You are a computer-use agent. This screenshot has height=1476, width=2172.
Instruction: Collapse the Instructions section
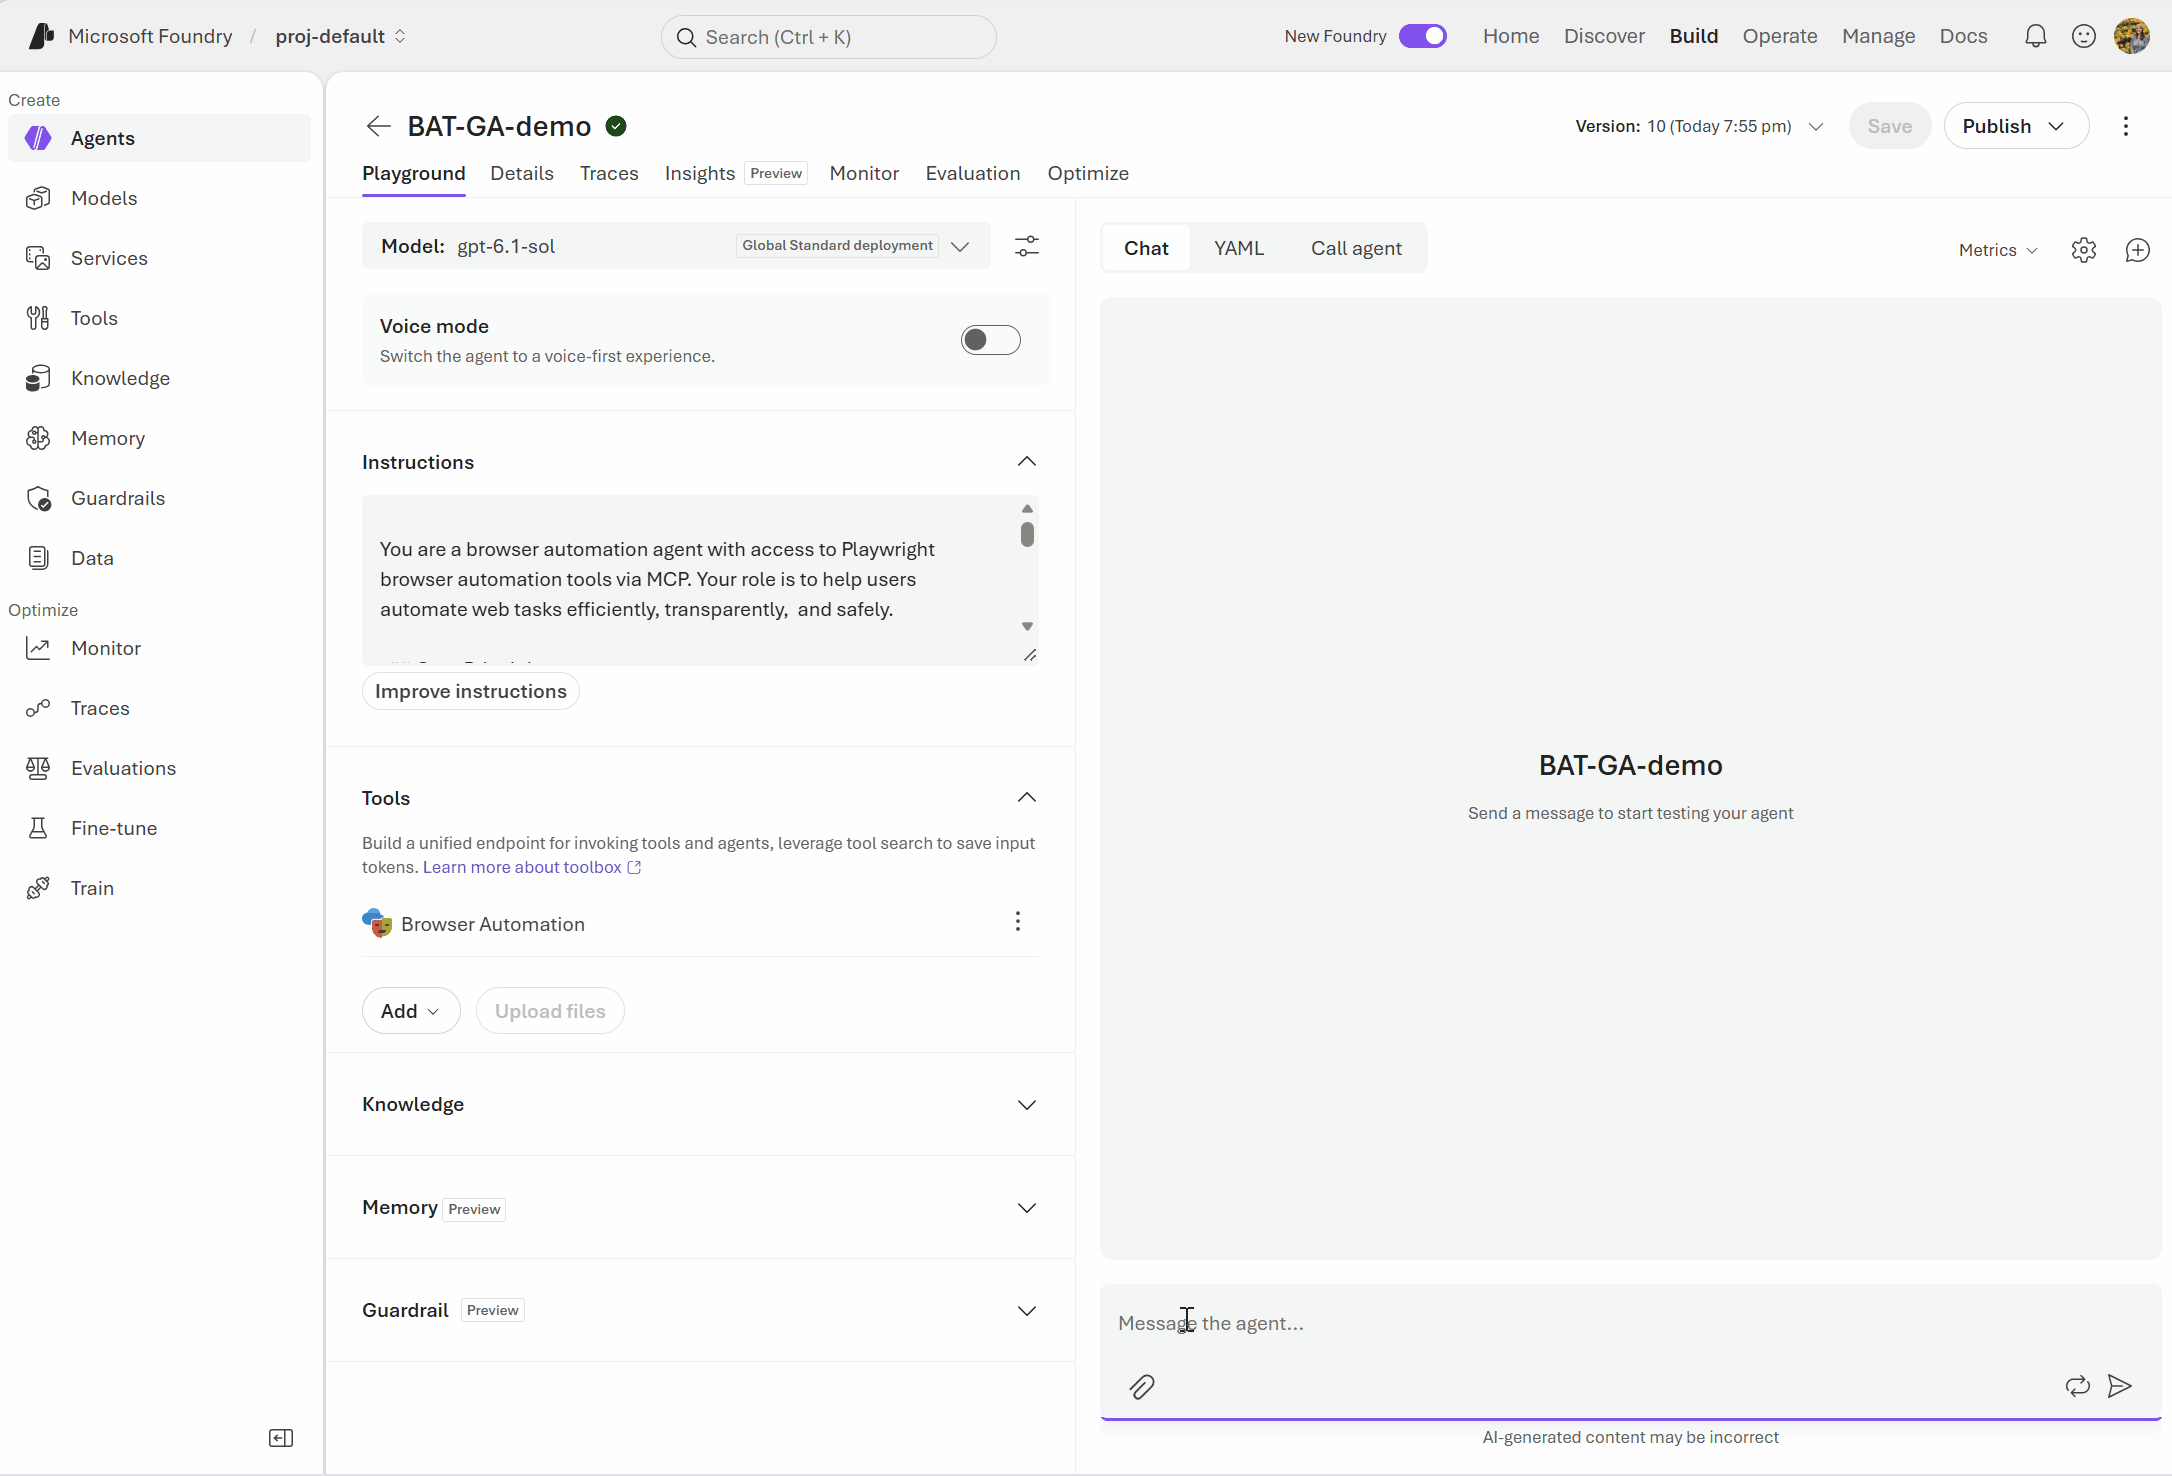click(x=1026, y=461)
